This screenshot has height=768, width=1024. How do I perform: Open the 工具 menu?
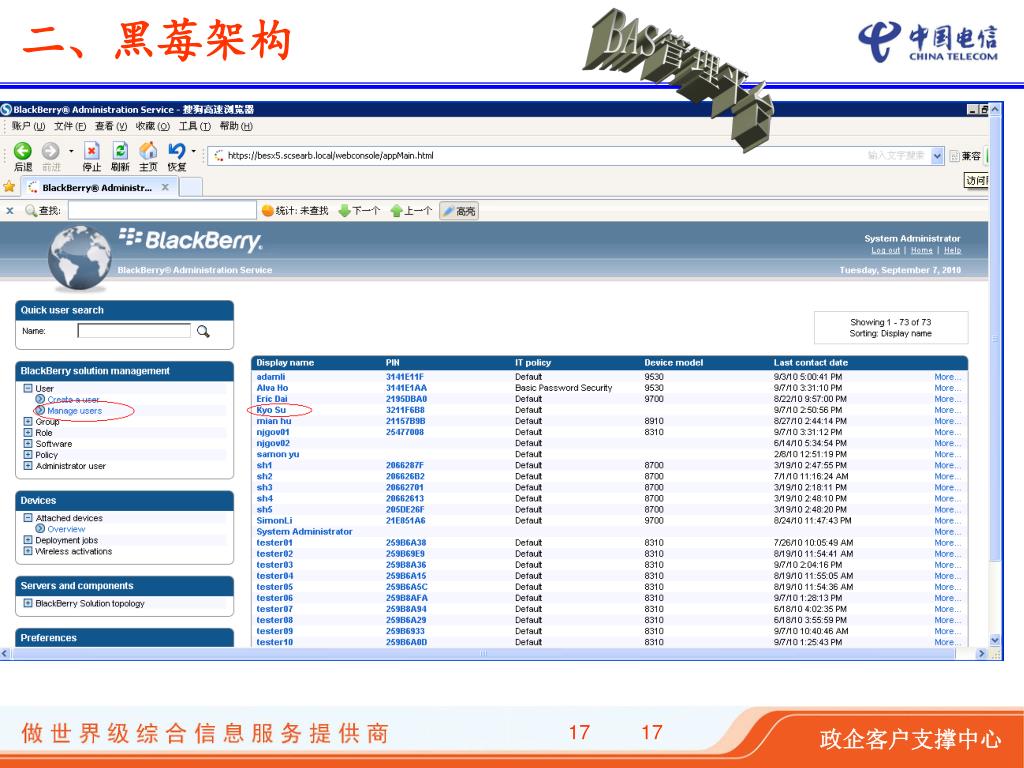coord(195,126)
